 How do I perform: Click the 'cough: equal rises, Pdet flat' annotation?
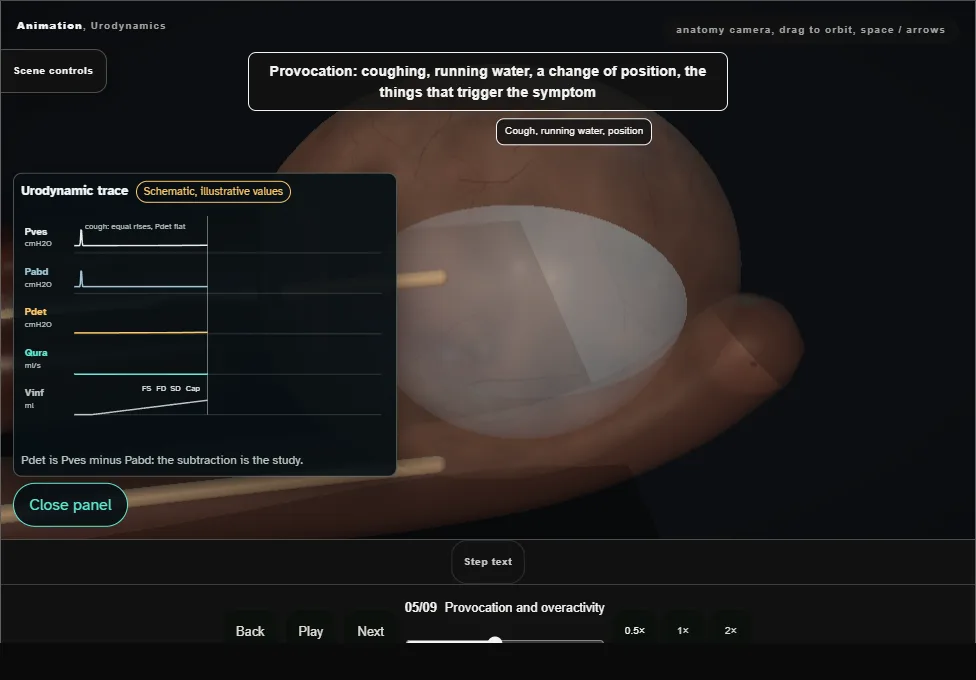coord(135,227)
